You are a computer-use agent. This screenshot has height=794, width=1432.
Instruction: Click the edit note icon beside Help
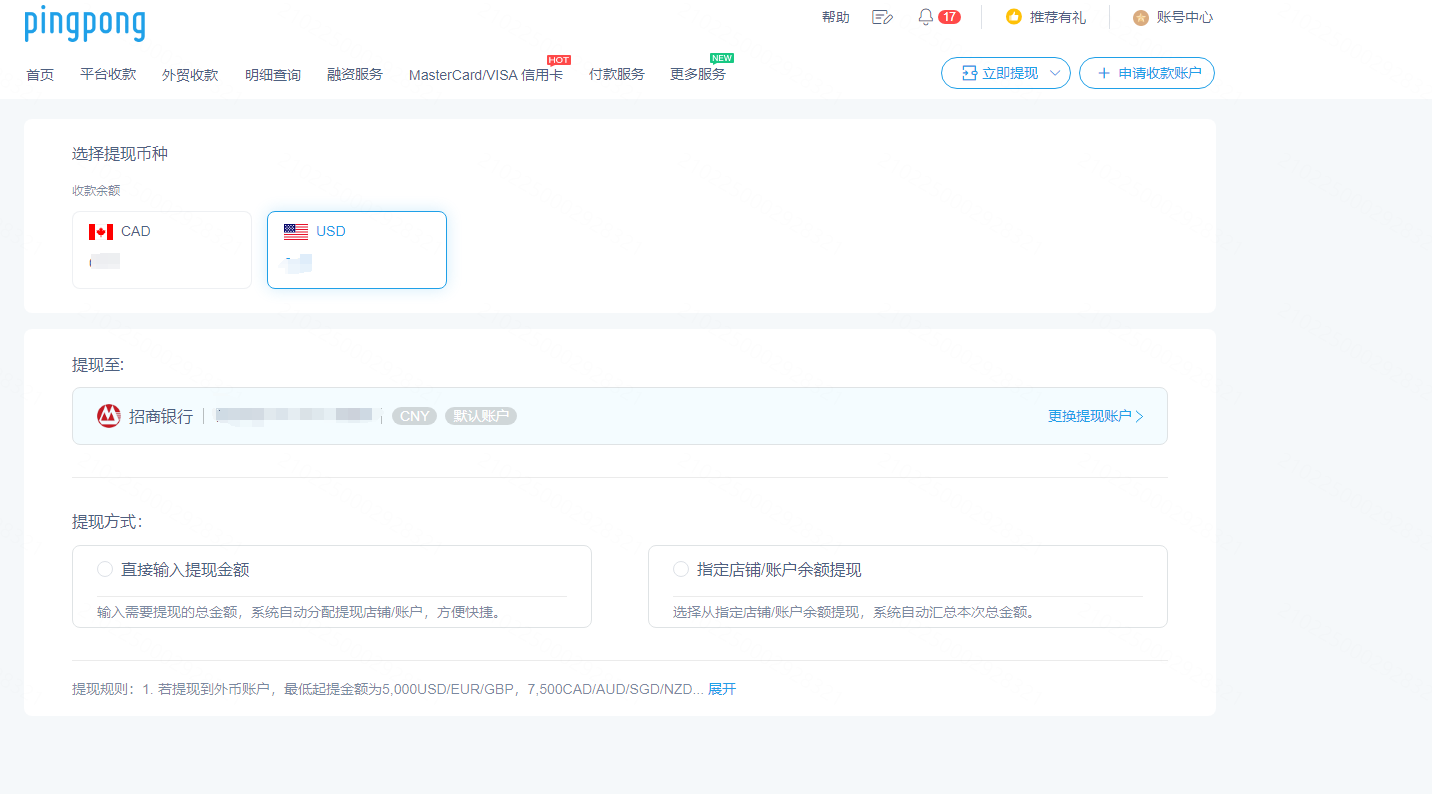pyautogui.click(x=882, y=17)
